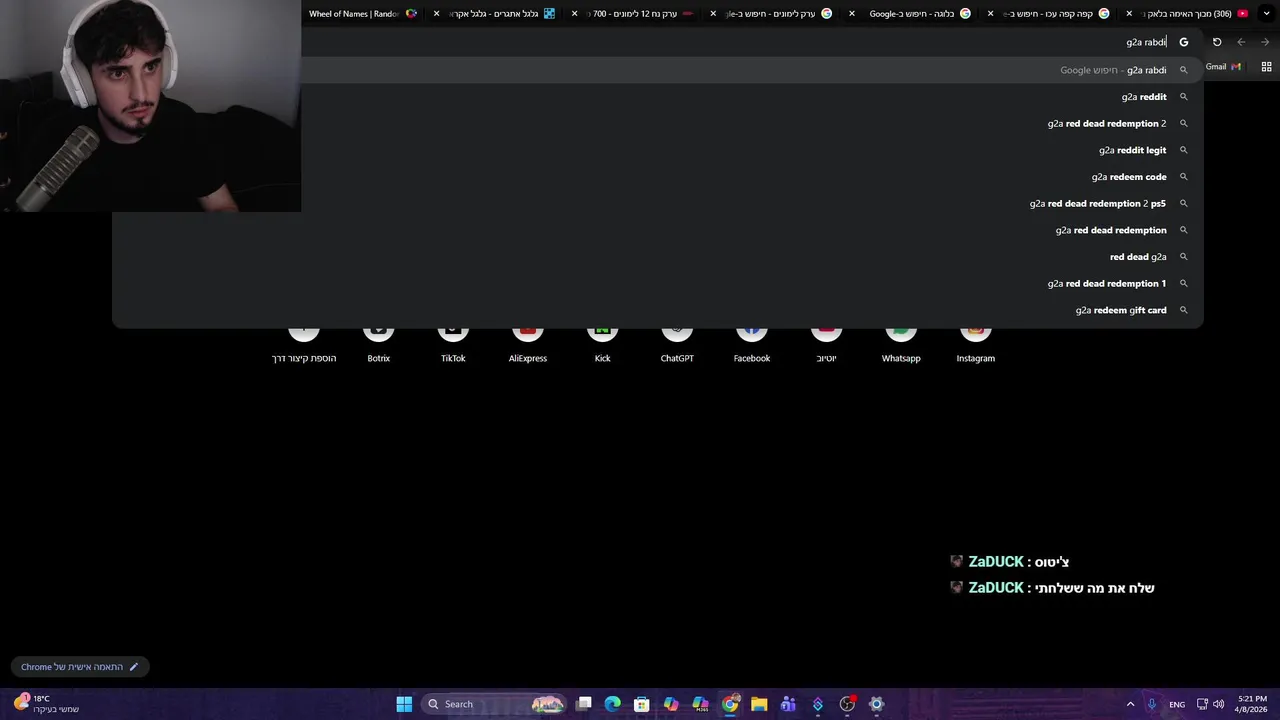Launch Microsoft Edge from the taskbar
The height and width of the screenshot is (720, 1280).
(x=613, y=704)
